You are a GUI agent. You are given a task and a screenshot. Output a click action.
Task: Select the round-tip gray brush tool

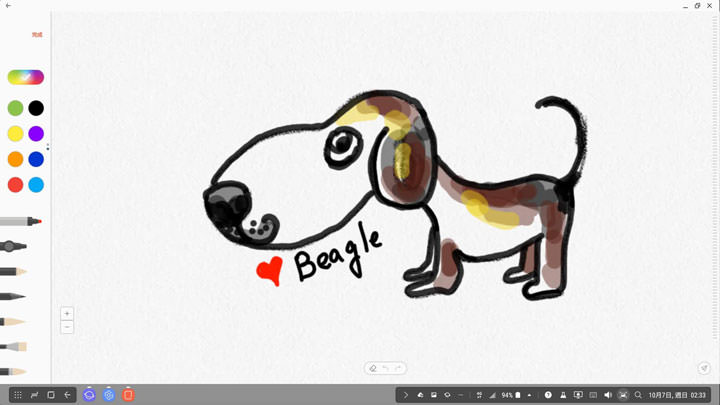pyautogui.click(x=14, y=246)
